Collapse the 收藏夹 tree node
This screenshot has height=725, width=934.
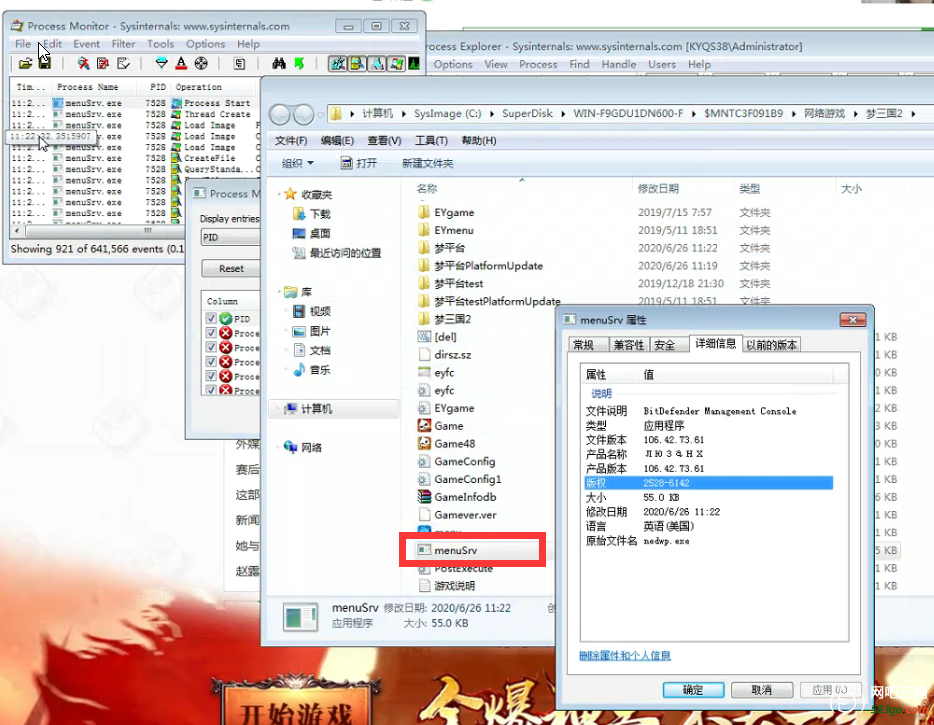(x=279, y=194)
